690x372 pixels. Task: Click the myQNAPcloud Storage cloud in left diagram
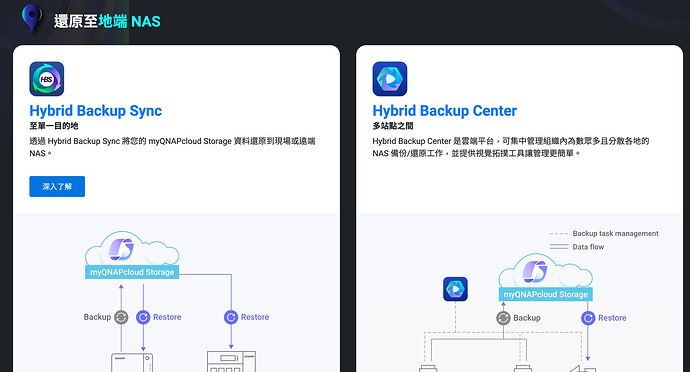click(132, 255)
